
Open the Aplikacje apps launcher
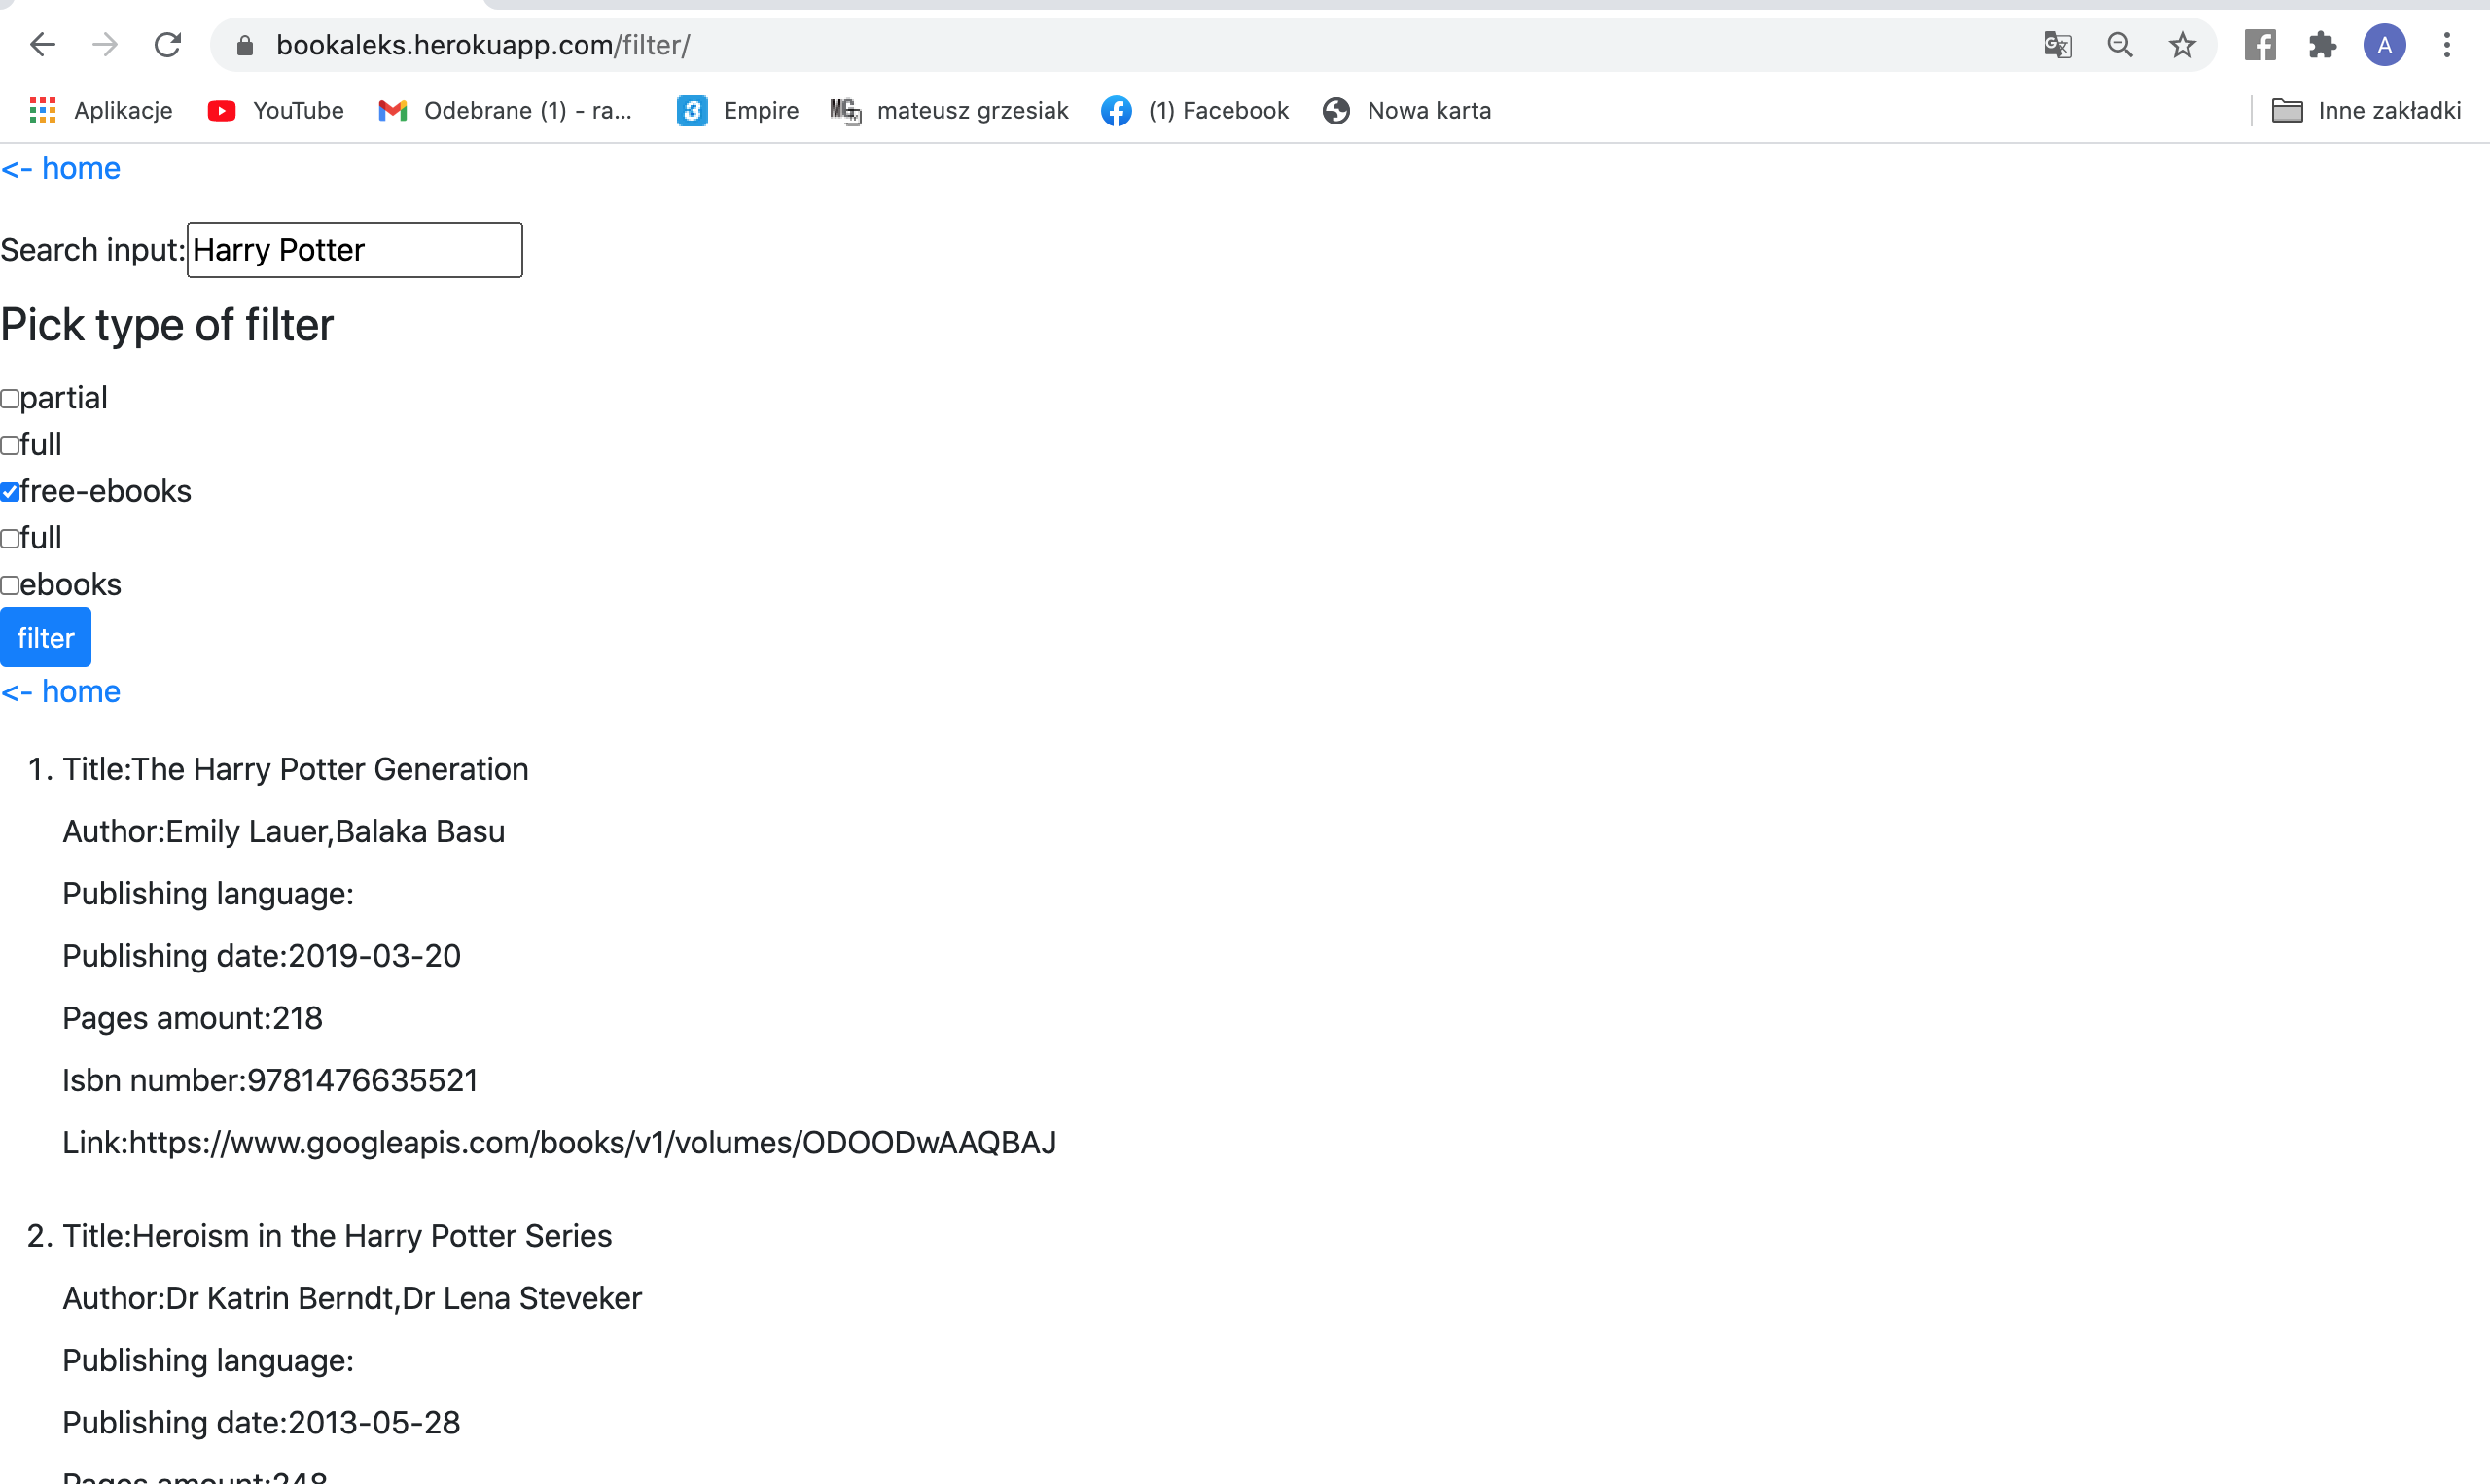[x=100, y=110]
